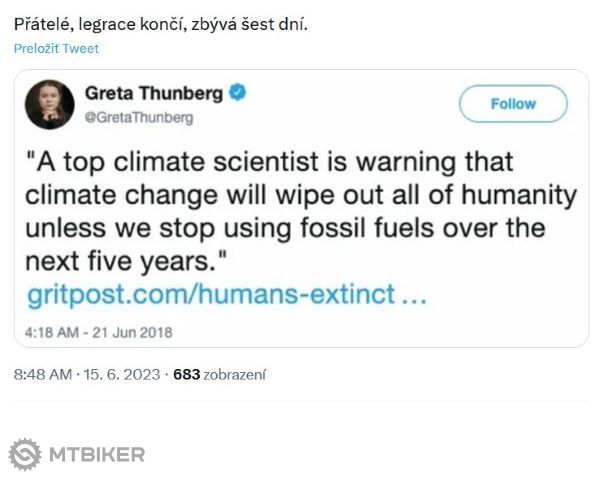Open Greta Thunberg's profile avatar
This screenshot has width=600, height=478.
pyautogui.click(x=50, y=104)
